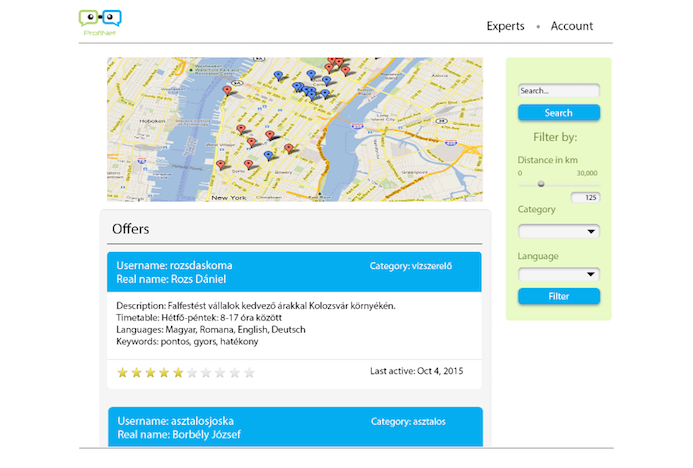
Task: Click into the Search text field
Action: pyautogui.click(x=558, y=91)
